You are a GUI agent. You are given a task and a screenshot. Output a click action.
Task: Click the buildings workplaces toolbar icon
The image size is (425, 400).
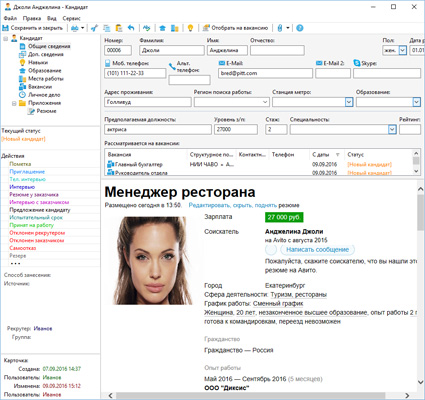pyautogui.click(x=175, y=28)
